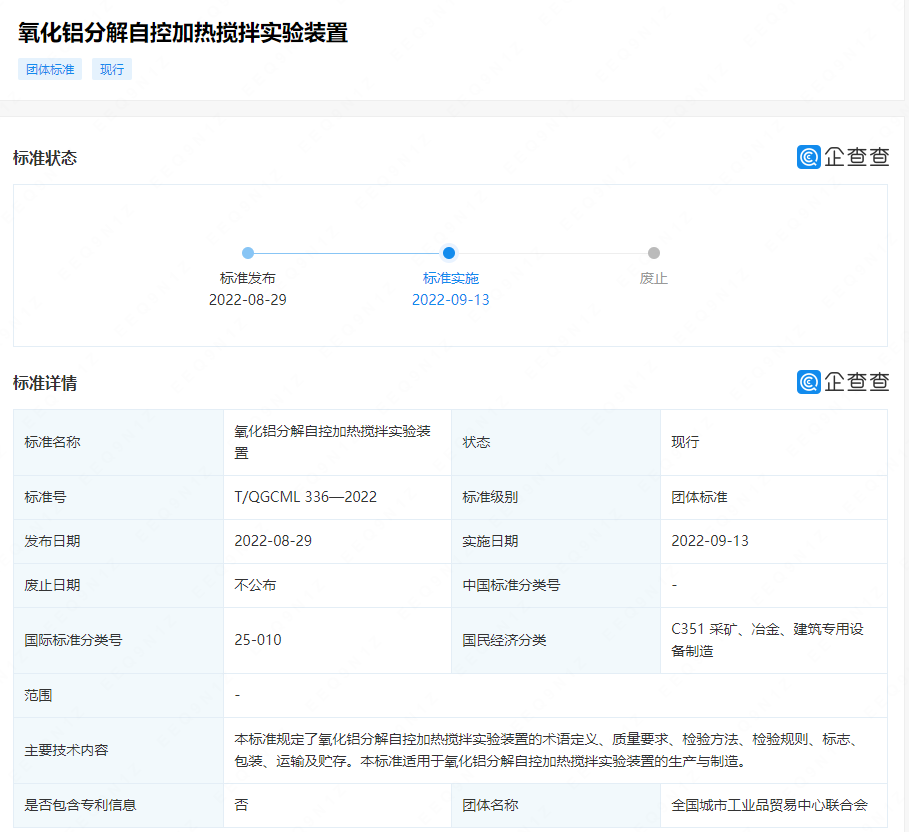
Task: Select the 标准发布 timeline dot
Action: click(248, 253)
